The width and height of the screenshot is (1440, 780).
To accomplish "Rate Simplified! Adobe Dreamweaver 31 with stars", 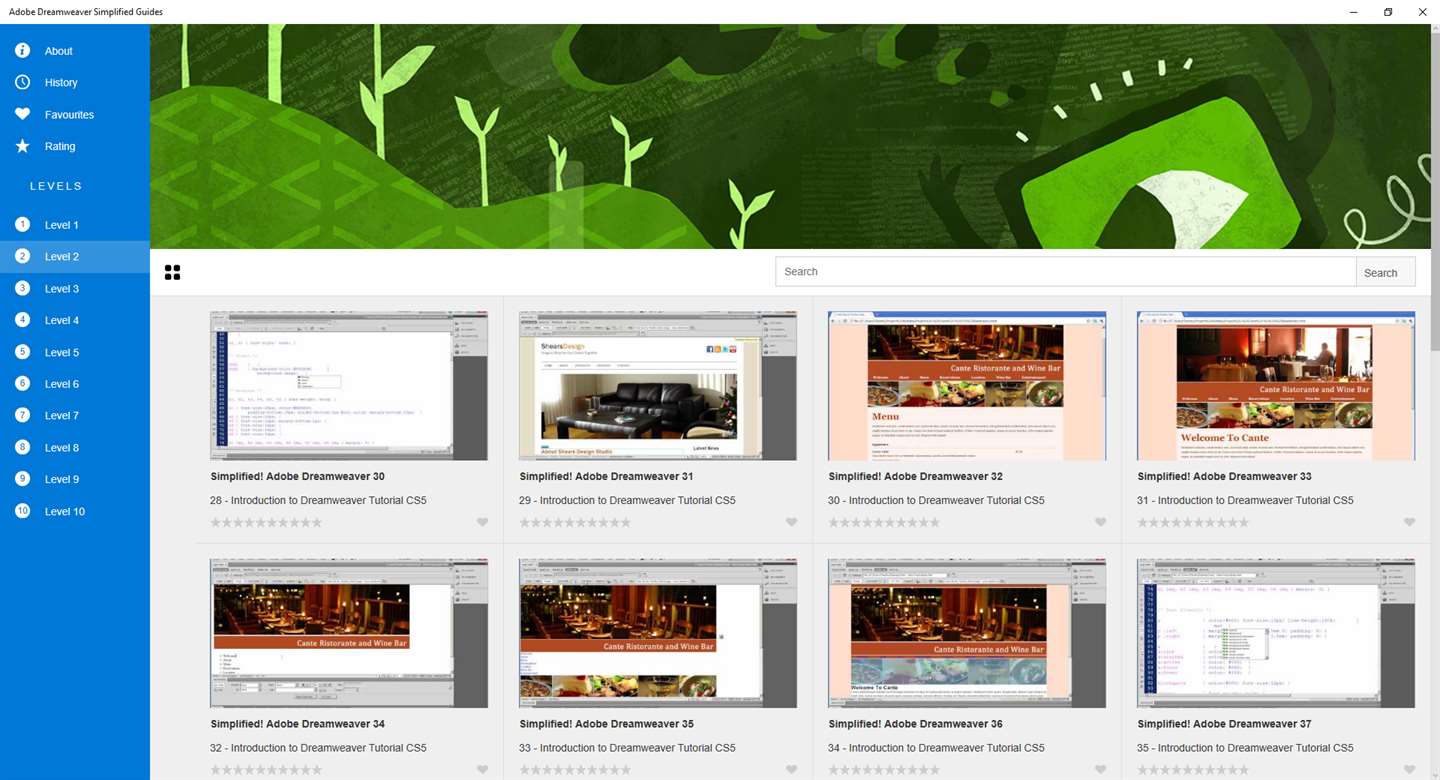I will click(x=576, y=522).
